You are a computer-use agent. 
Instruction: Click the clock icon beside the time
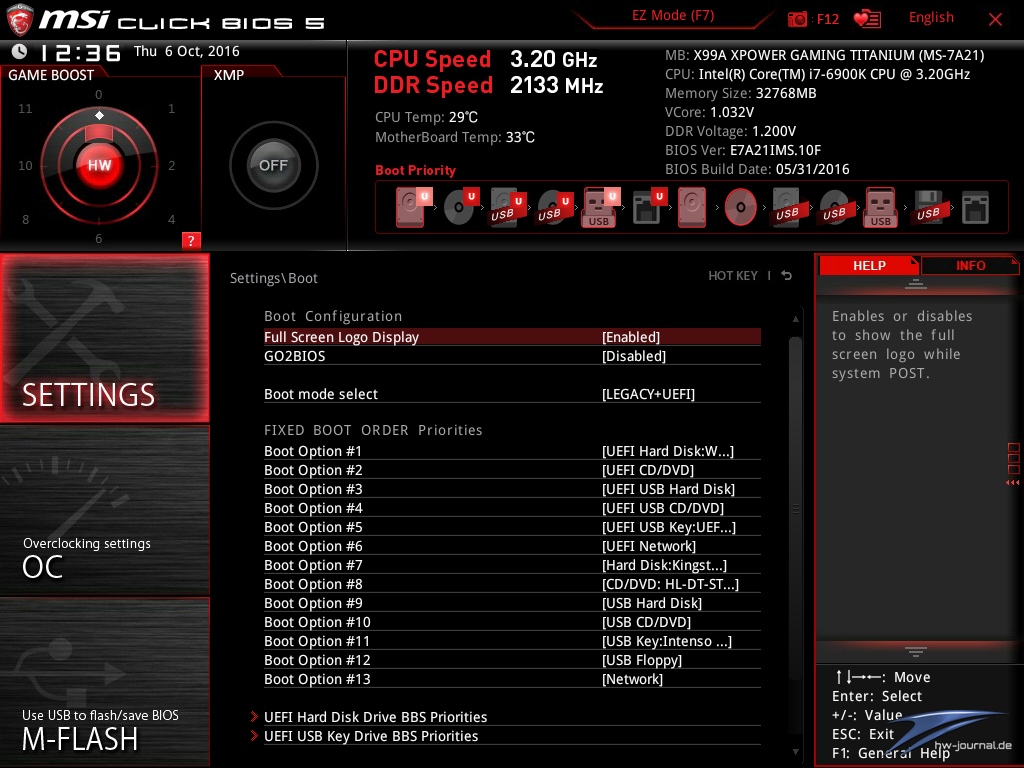20,51
